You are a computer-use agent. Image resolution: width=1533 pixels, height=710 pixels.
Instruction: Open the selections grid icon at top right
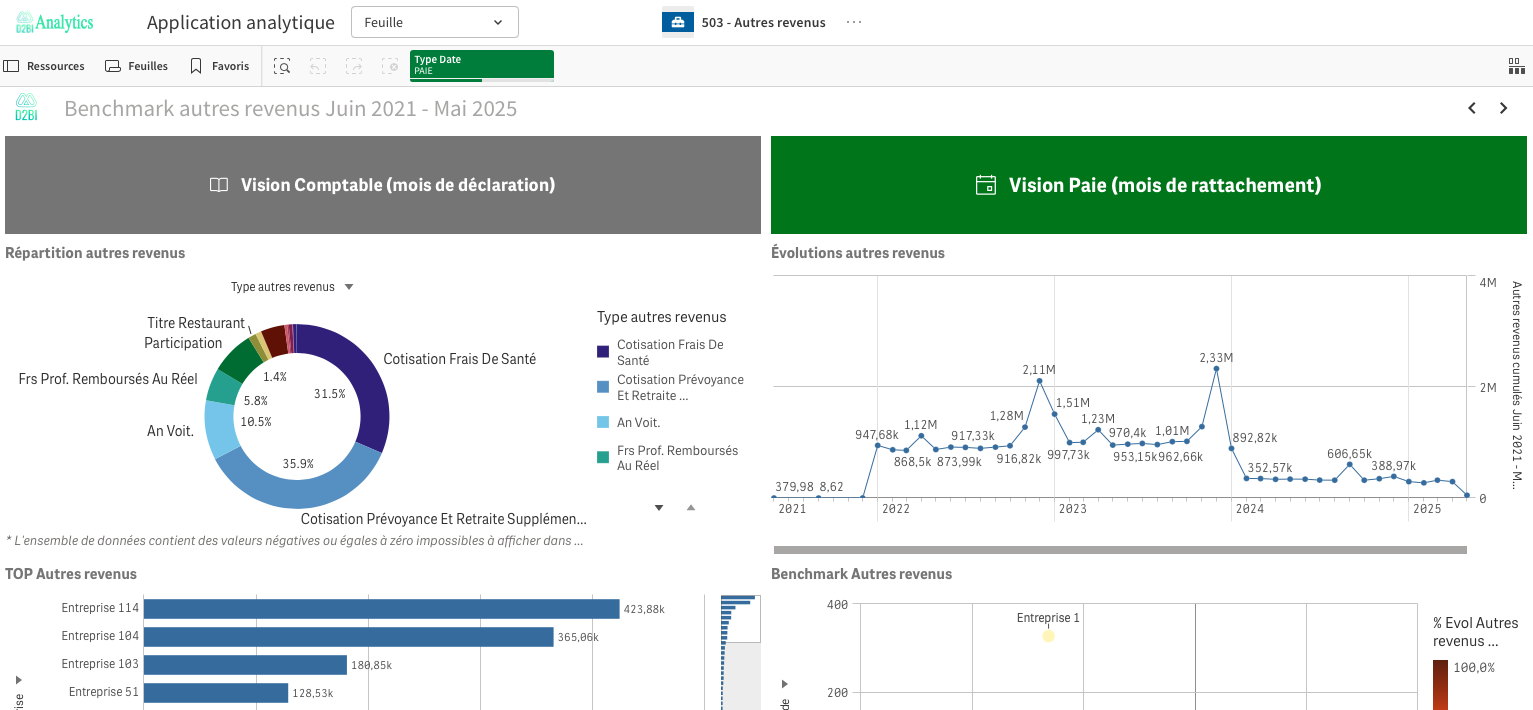click(1516, 66)
